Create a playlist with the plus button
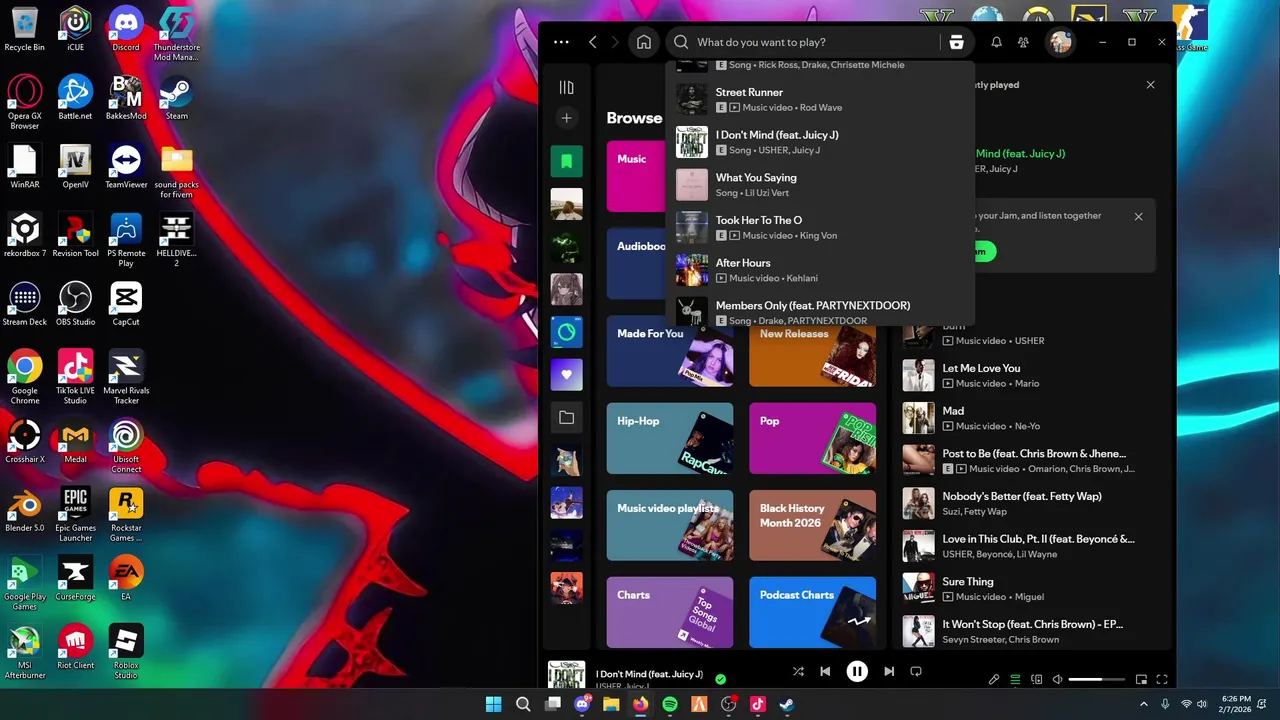1280x720 pixels. (566, 118)
